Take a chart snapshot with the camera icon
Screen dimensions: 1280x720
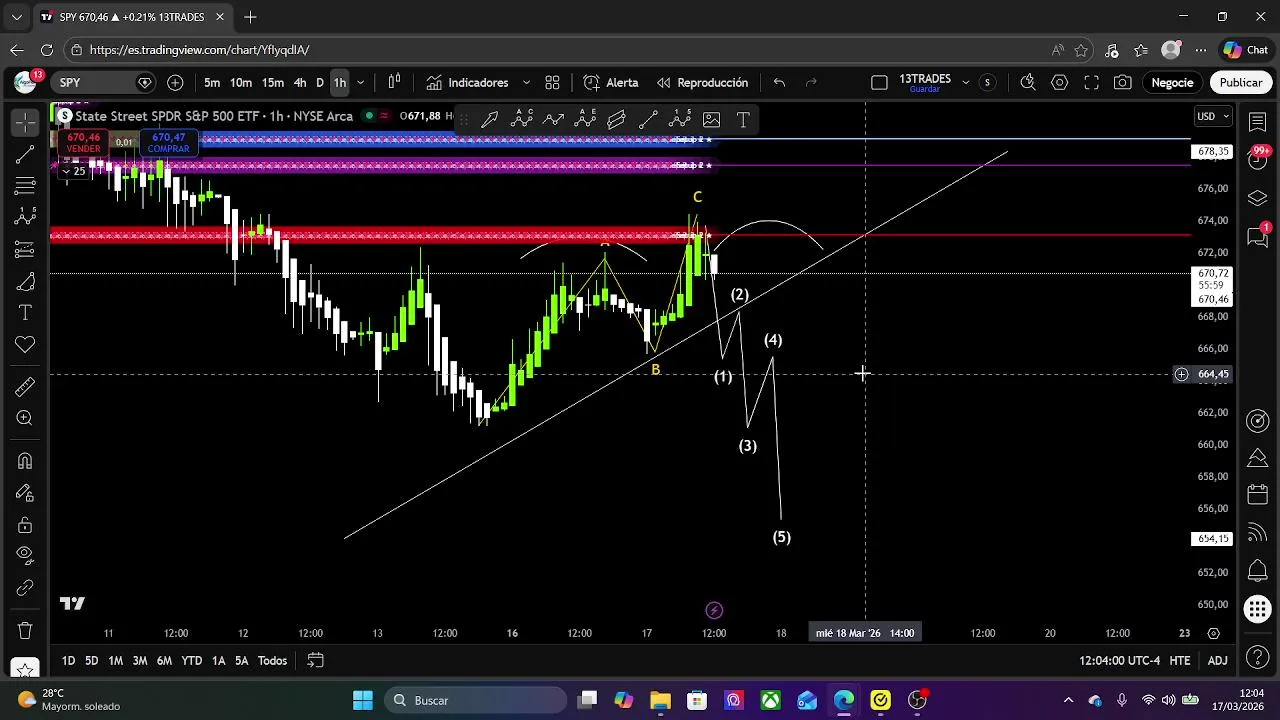coord(1123,83)
